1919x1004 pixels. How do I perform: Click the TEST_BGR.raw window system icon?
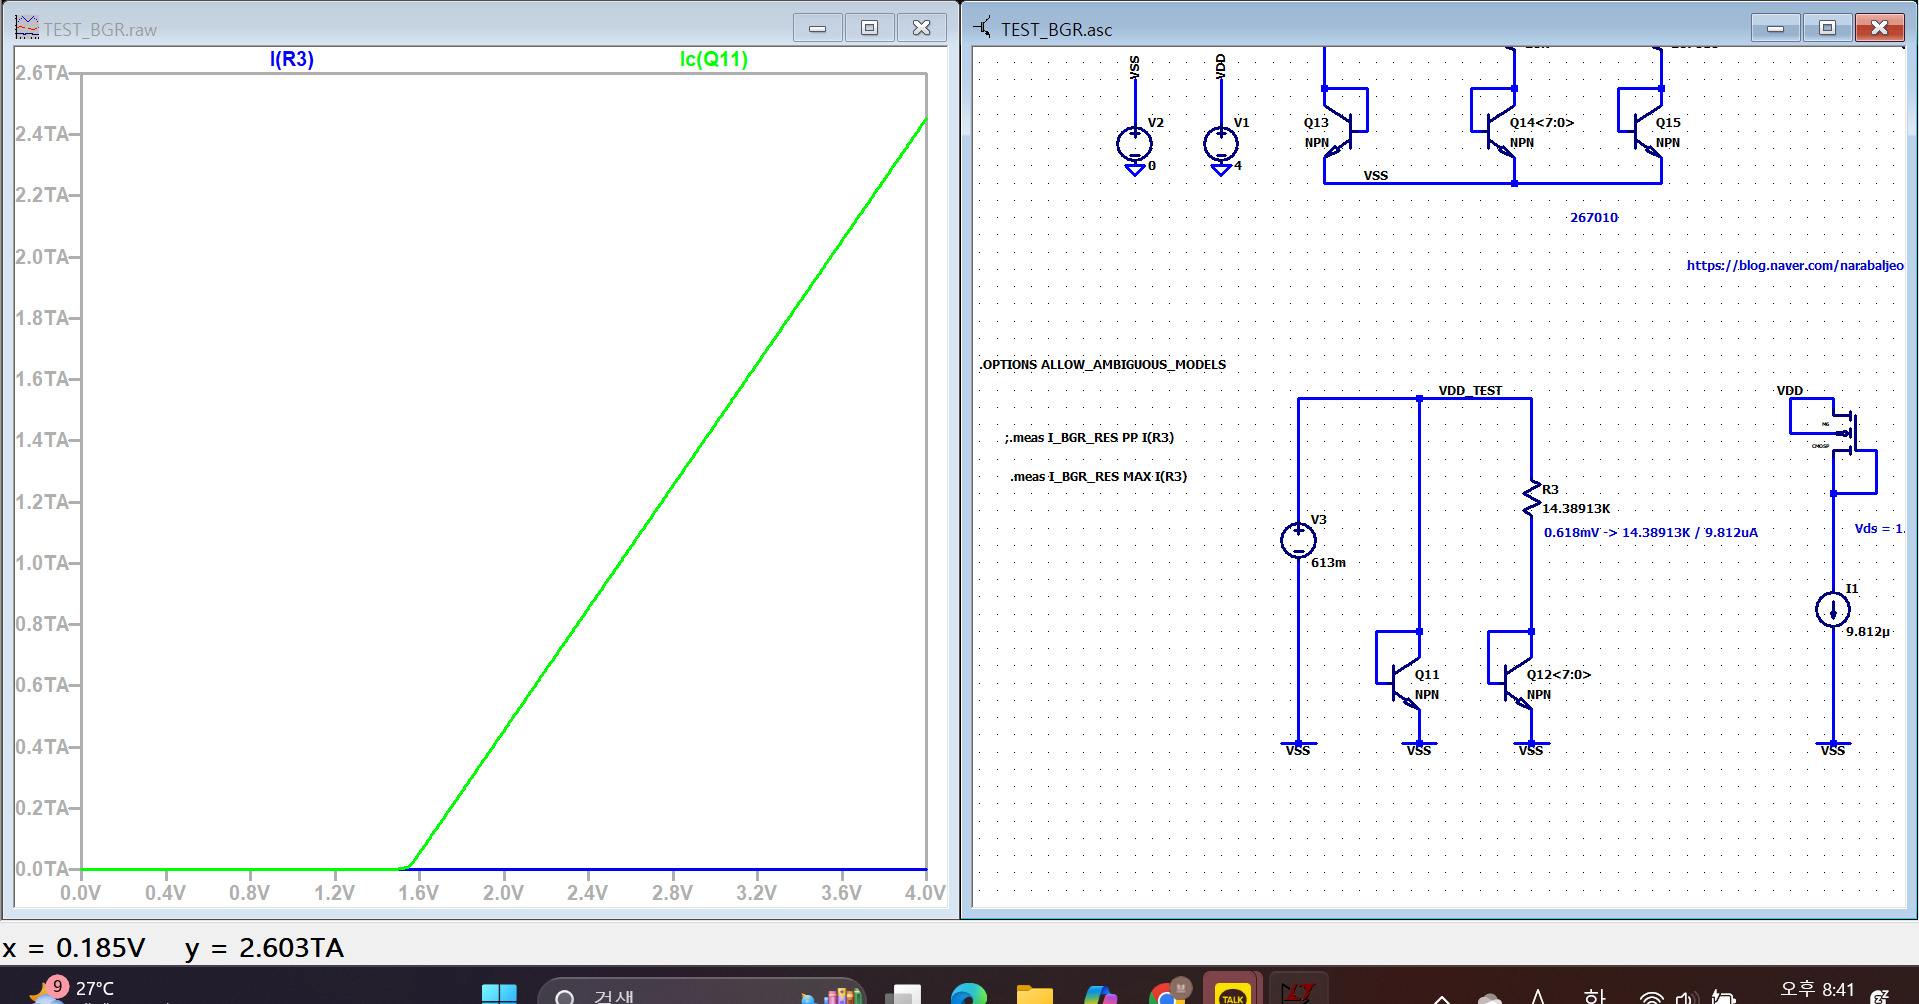27,28
